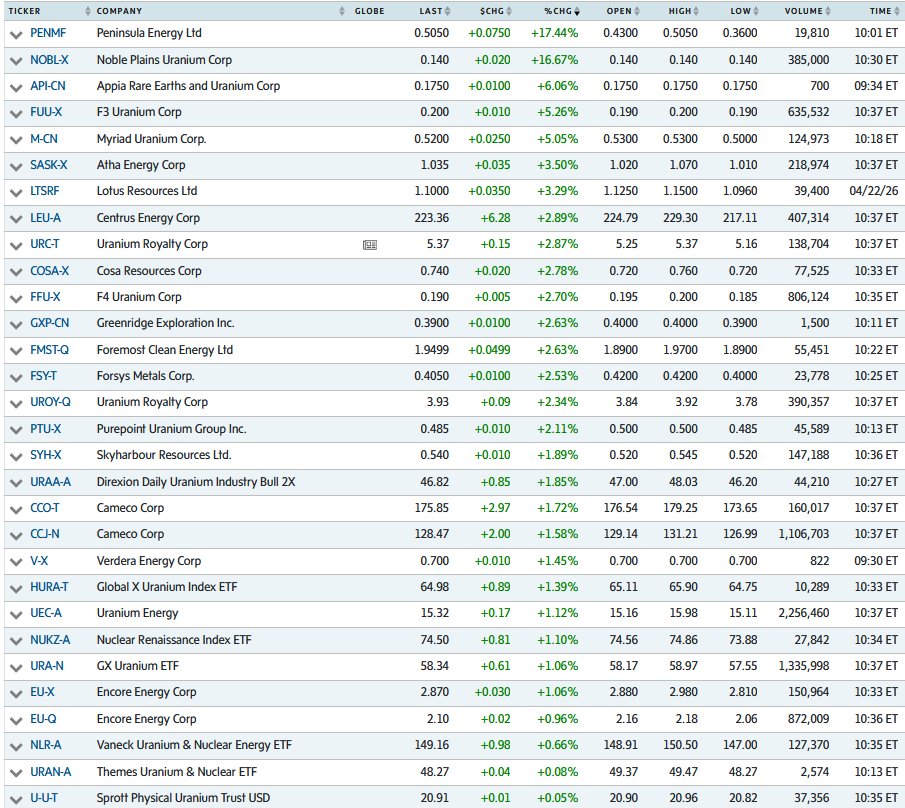Expand the GXP-CN row chevron
905x808 pixels.
pos(16,324)
